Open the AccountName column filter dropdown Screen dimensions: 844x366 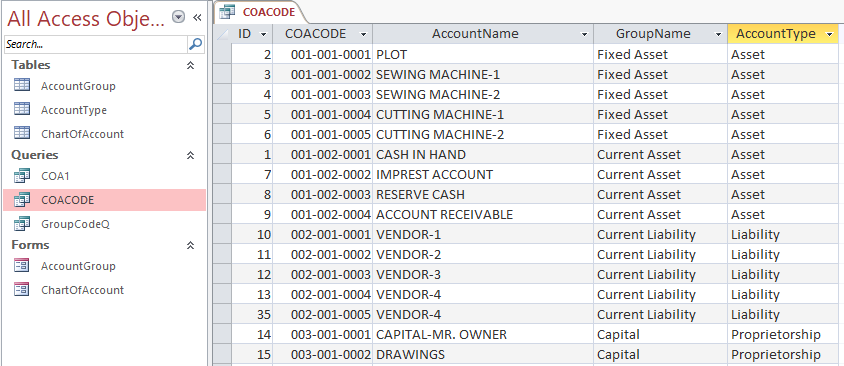click(585, 34)
